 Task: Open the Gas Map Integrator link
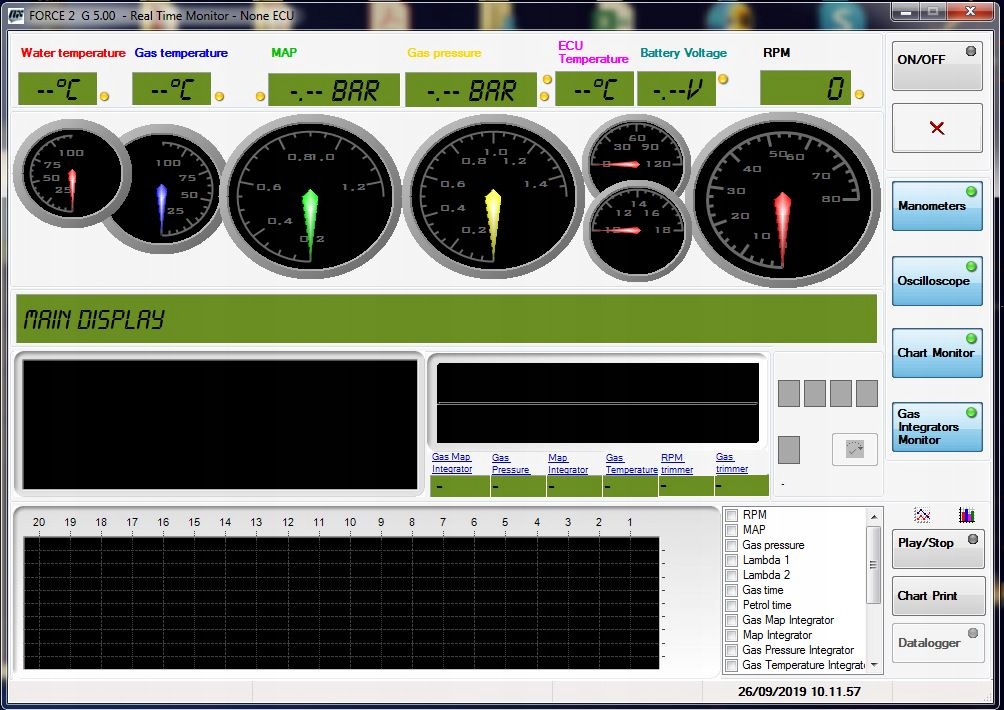452,463
